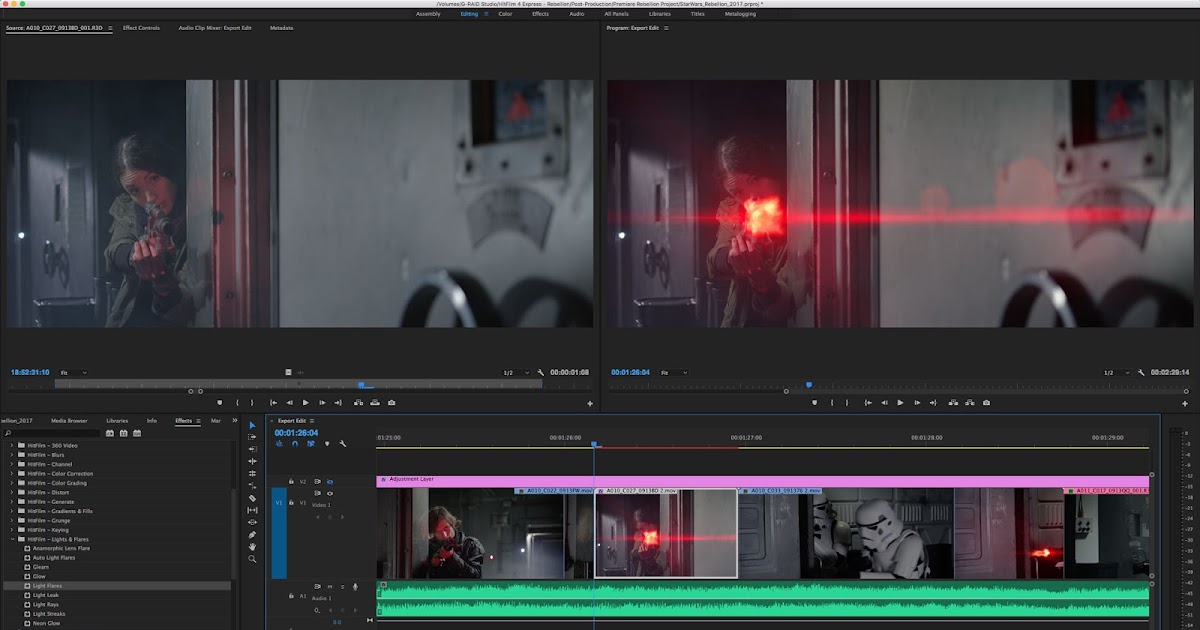This screenshot has height=630, width=1200.
Task: Export frame from the Program monitor
Action: coord(986,403)
